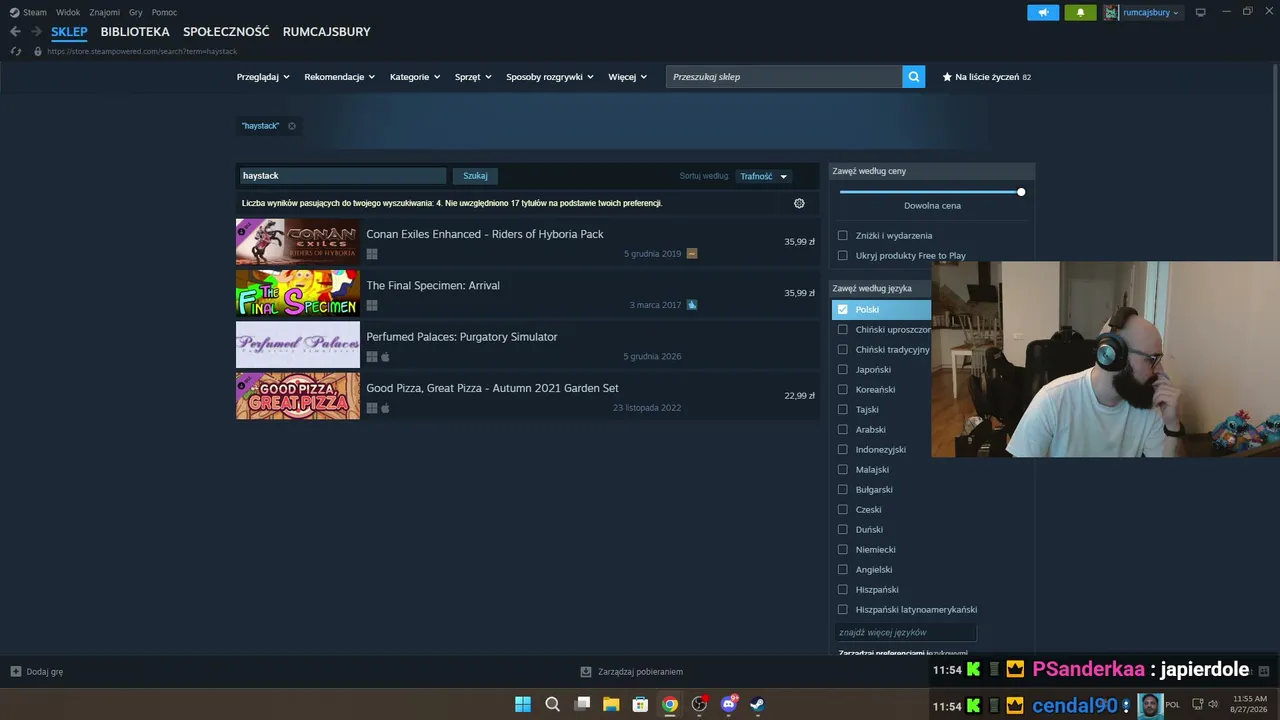Open Microsoft Store from the taskbar
This screenshot has width=1280, height=720.
(640, 704)
